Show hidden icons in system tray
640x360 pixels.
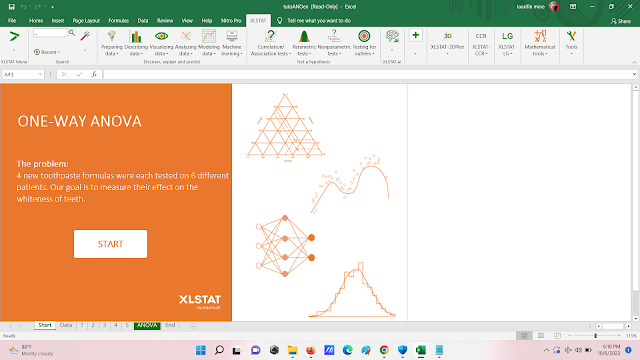point(546,350)
